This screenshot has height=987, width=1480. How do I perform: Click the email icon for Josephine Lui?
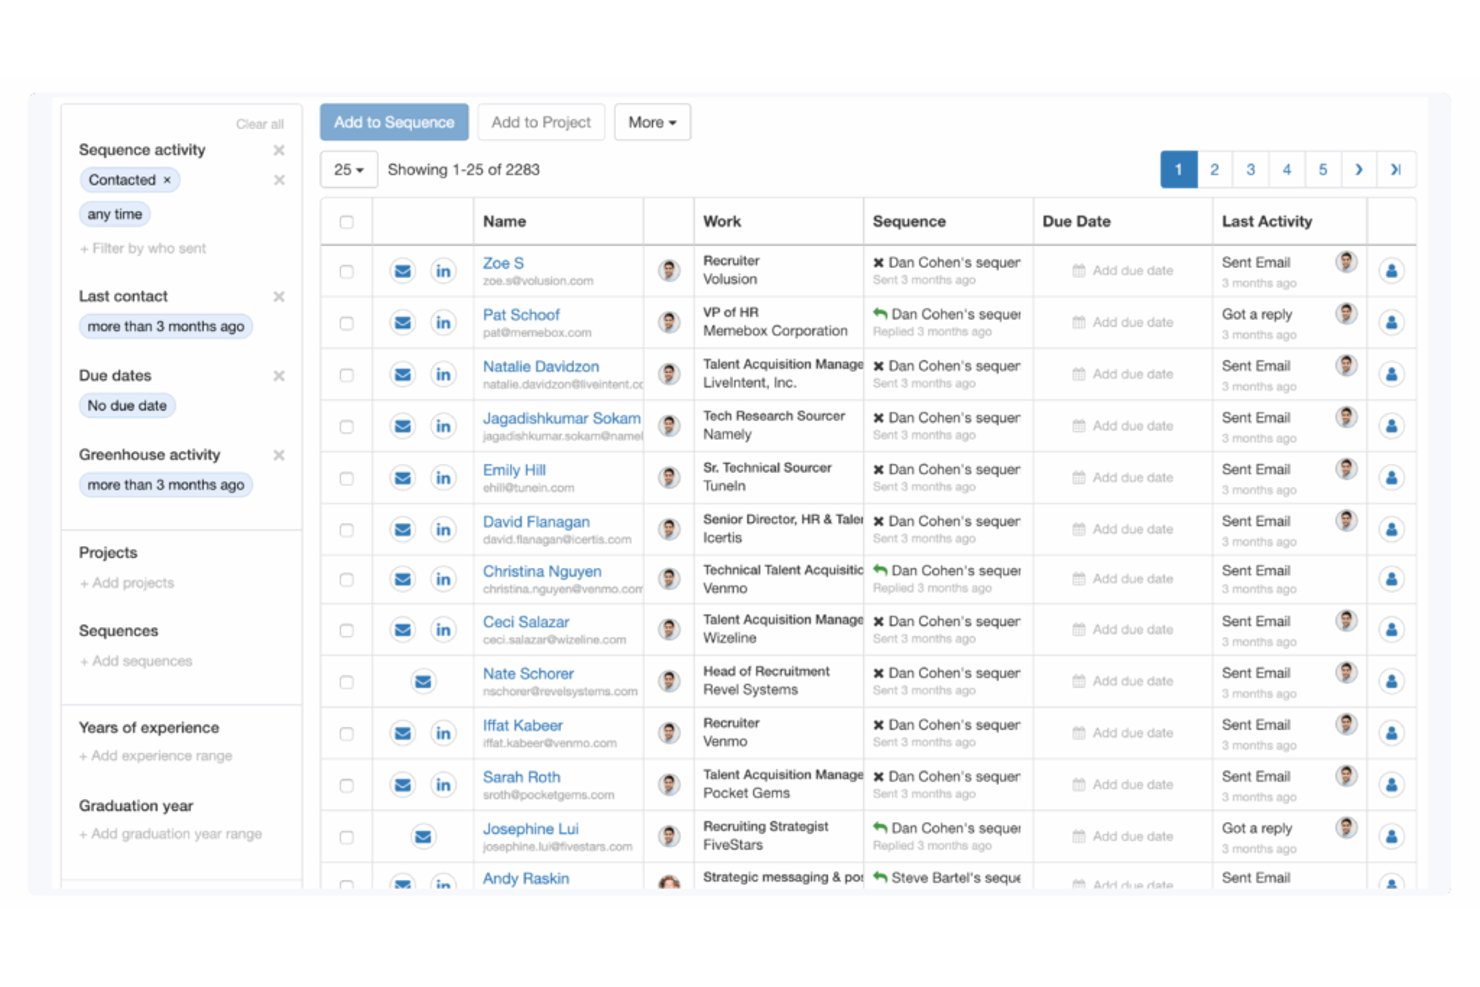423,837
